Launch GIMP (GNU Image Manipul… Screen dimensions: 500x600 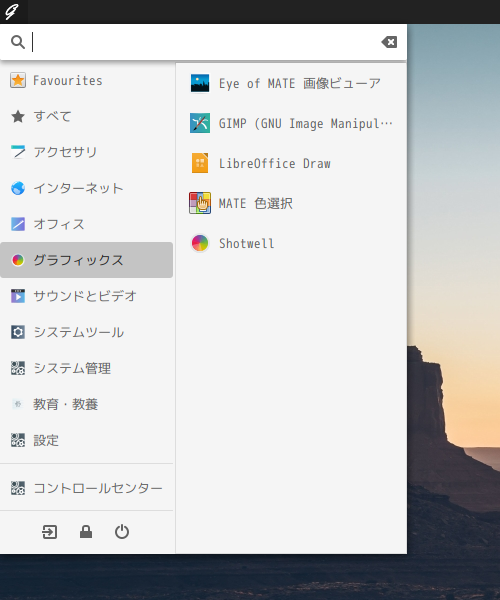coord(291,123)
